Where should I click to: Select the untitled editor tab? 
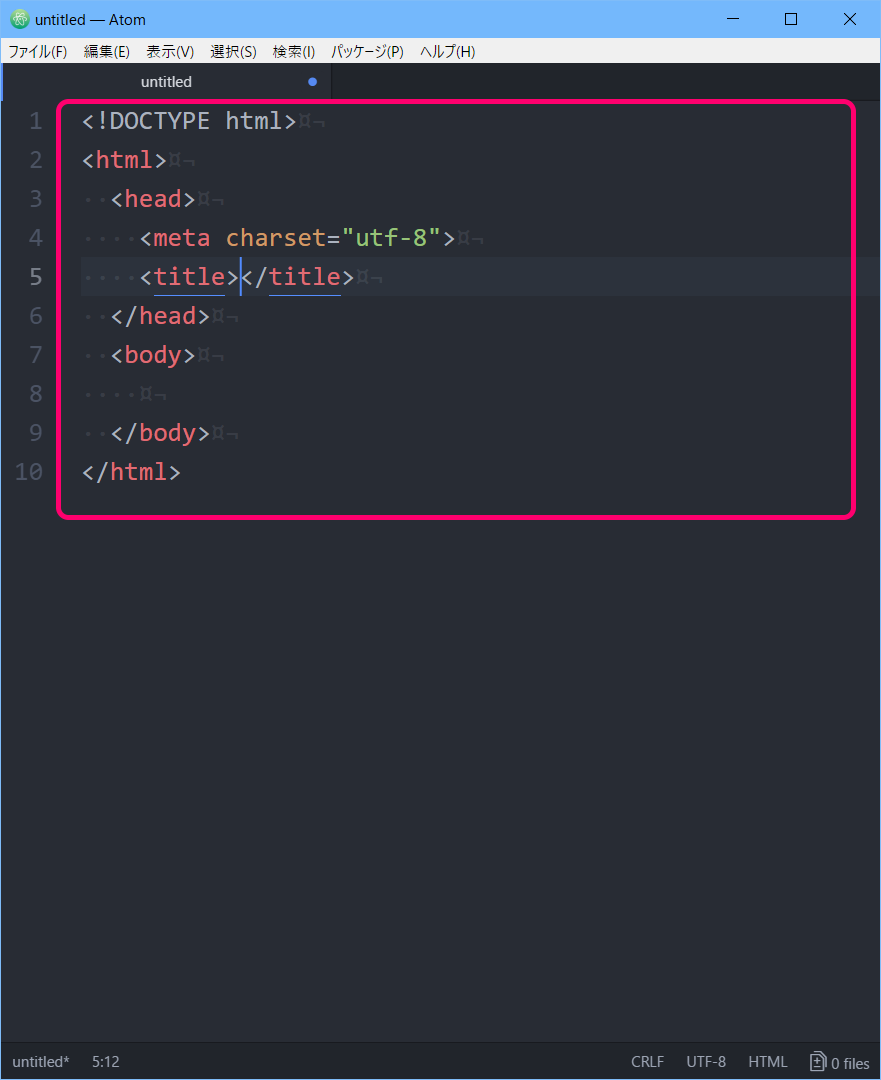click(x=166, y=82)
